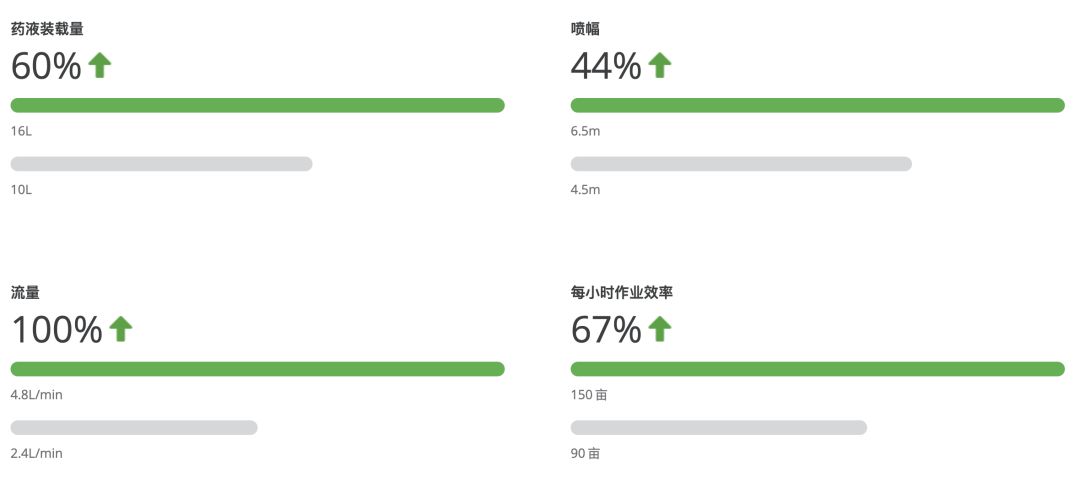Click the 44% percentage value
This screenshot has width=1080, height=478.
point(606,66)
